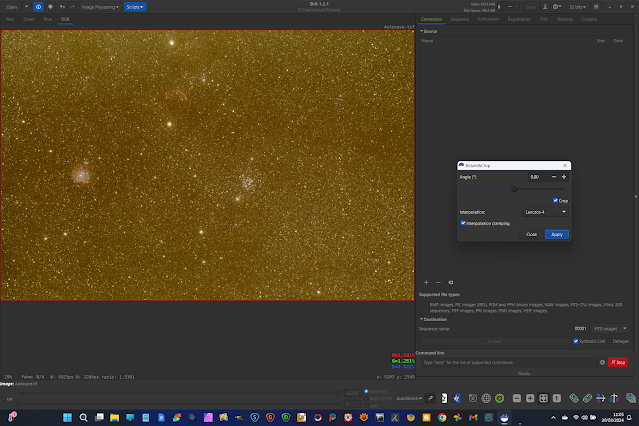The width and height of the screenshot is (639, 426).
Task: Click the redo arrow icon
Action: 74,6
